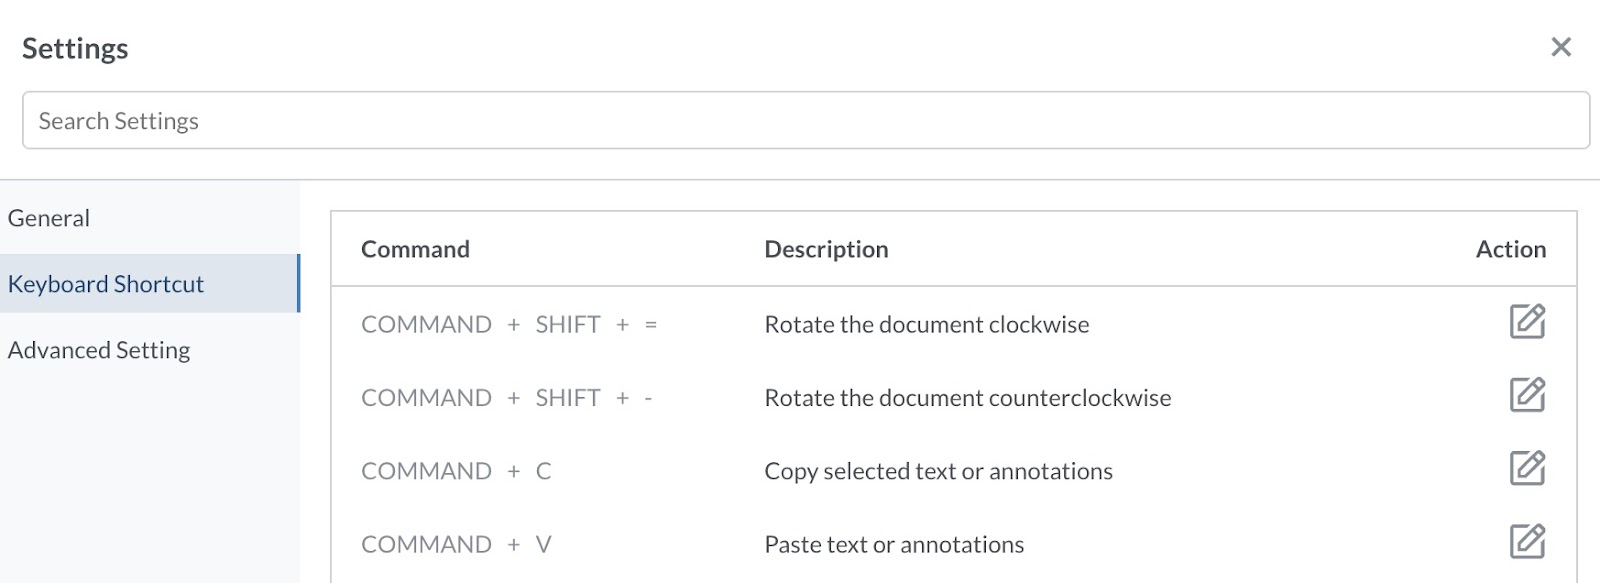Click the 'Rotate the document clockwise' description
Image resolution: width=1600 pixels, height=583 pixels.
coord(927,324)
